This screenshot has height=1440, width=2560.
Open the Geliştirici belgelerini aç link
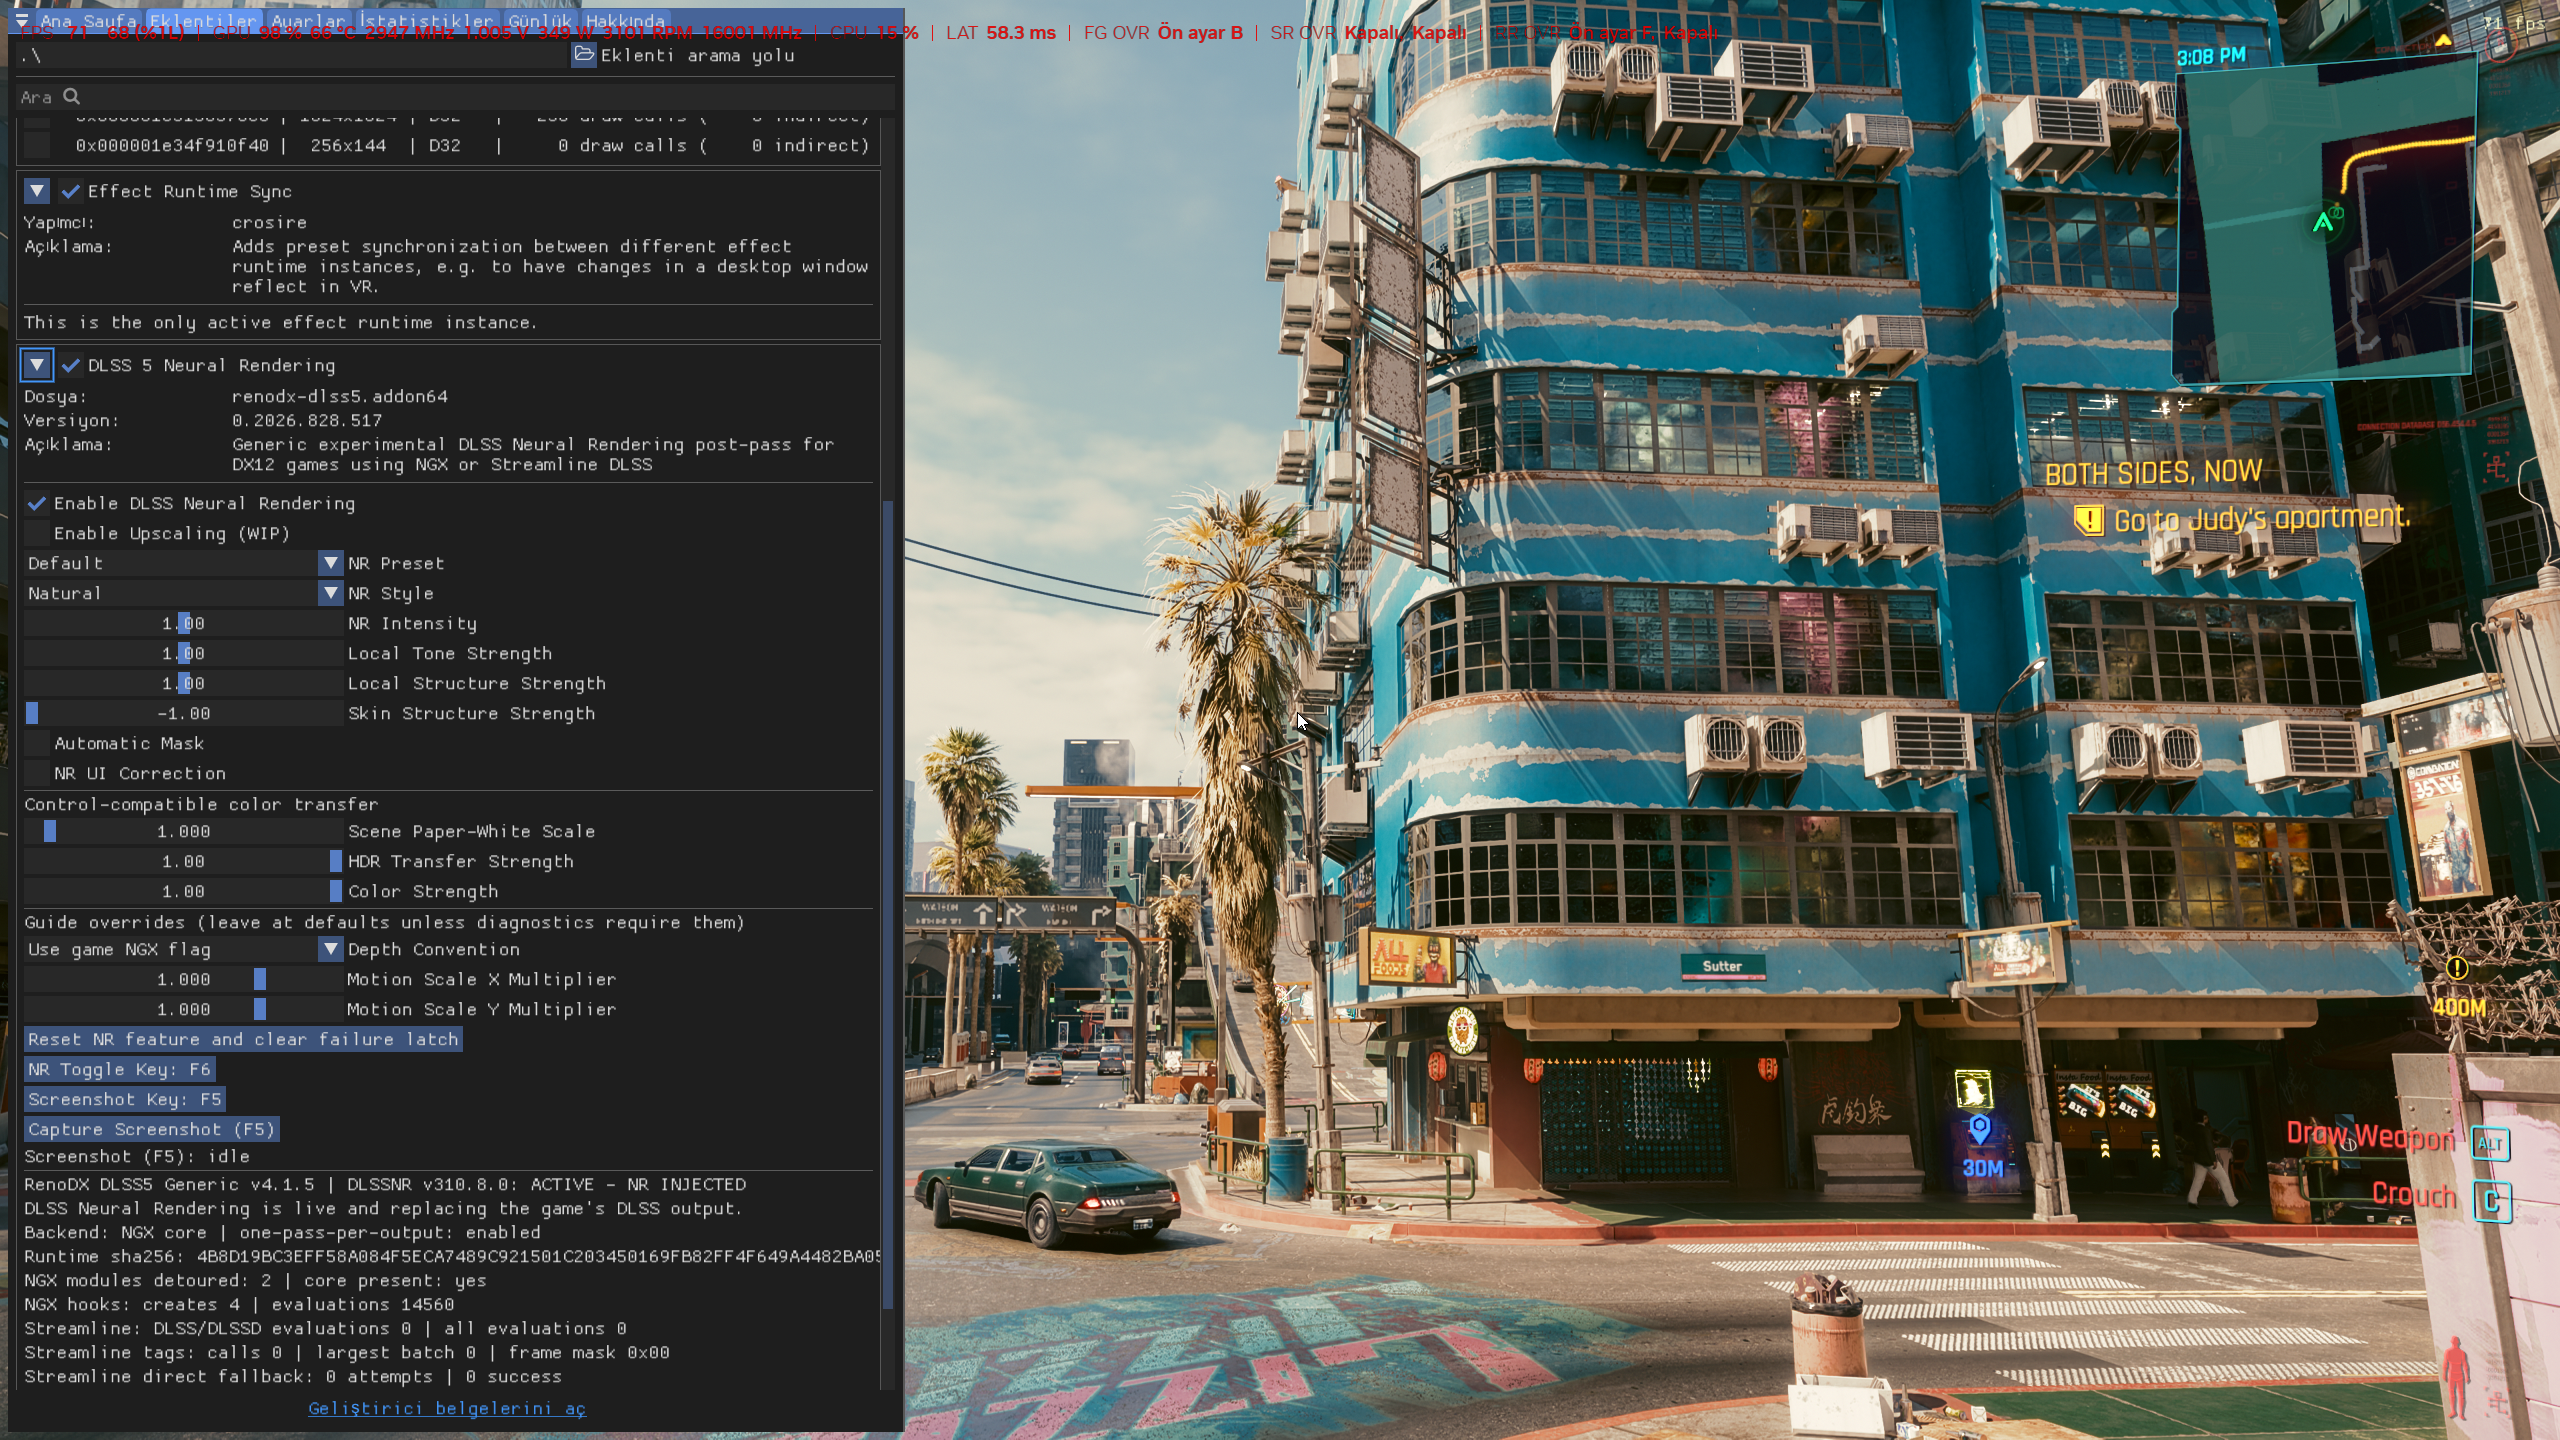click(x=447, y=1408)
